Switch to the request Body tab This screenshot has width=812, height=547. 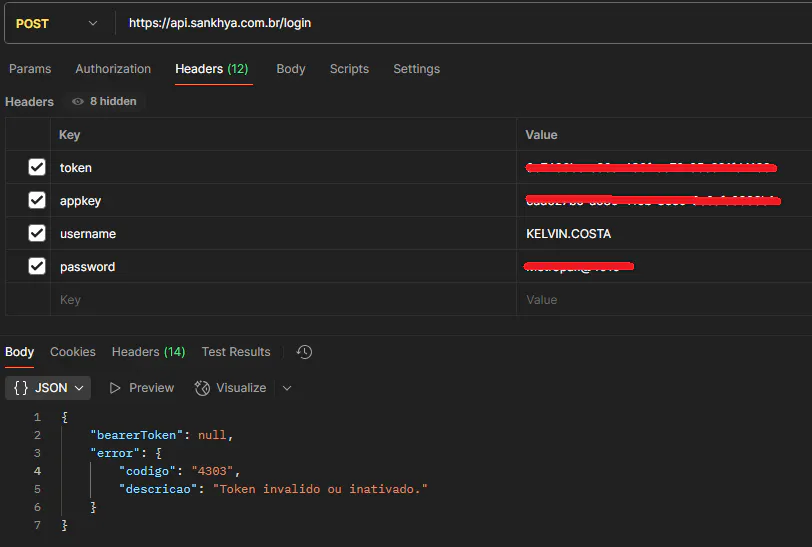(291, 69)
